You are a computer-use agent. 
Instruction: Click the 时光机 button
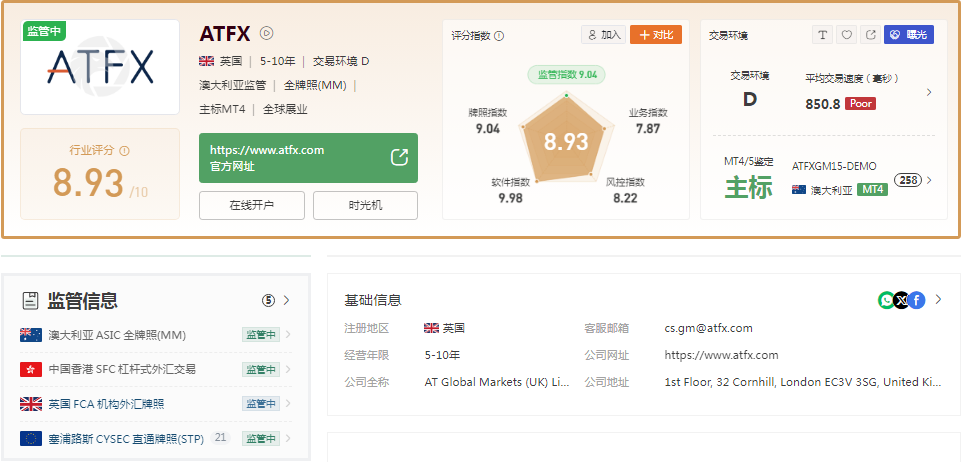click(365, 205)
